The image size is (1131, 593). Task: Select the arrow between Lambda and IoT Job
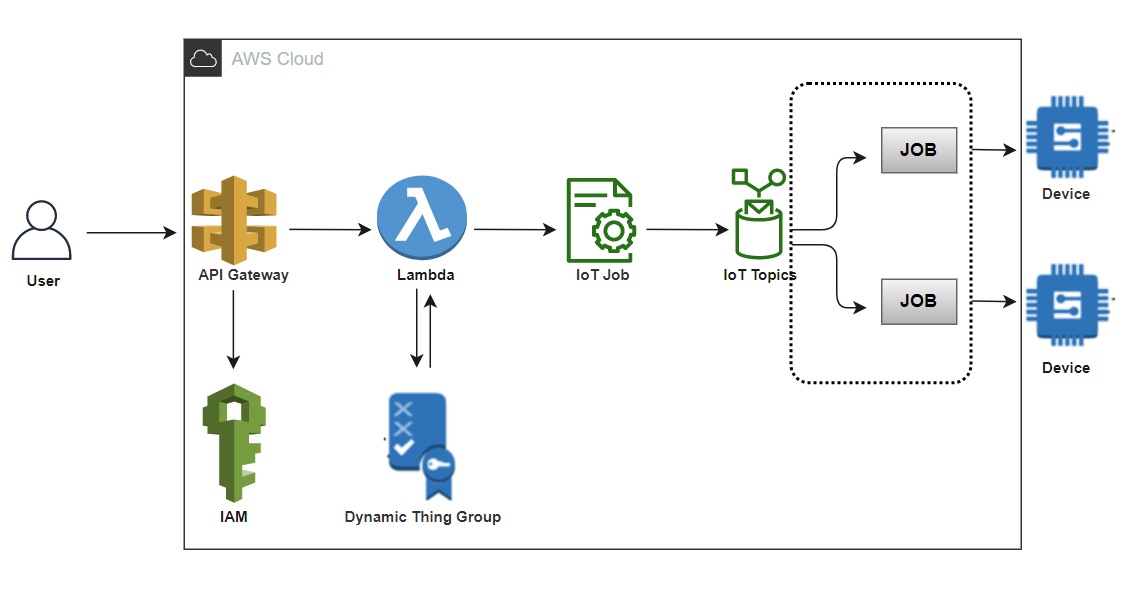click(512, 229)
